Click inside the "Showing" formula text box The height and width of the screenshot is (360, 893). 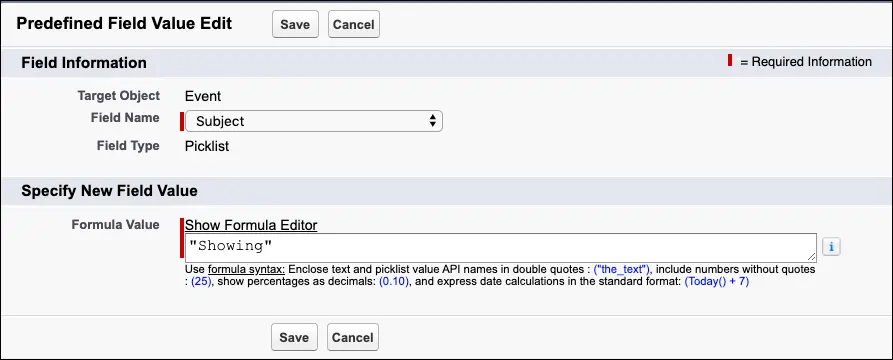coord(501,248)
